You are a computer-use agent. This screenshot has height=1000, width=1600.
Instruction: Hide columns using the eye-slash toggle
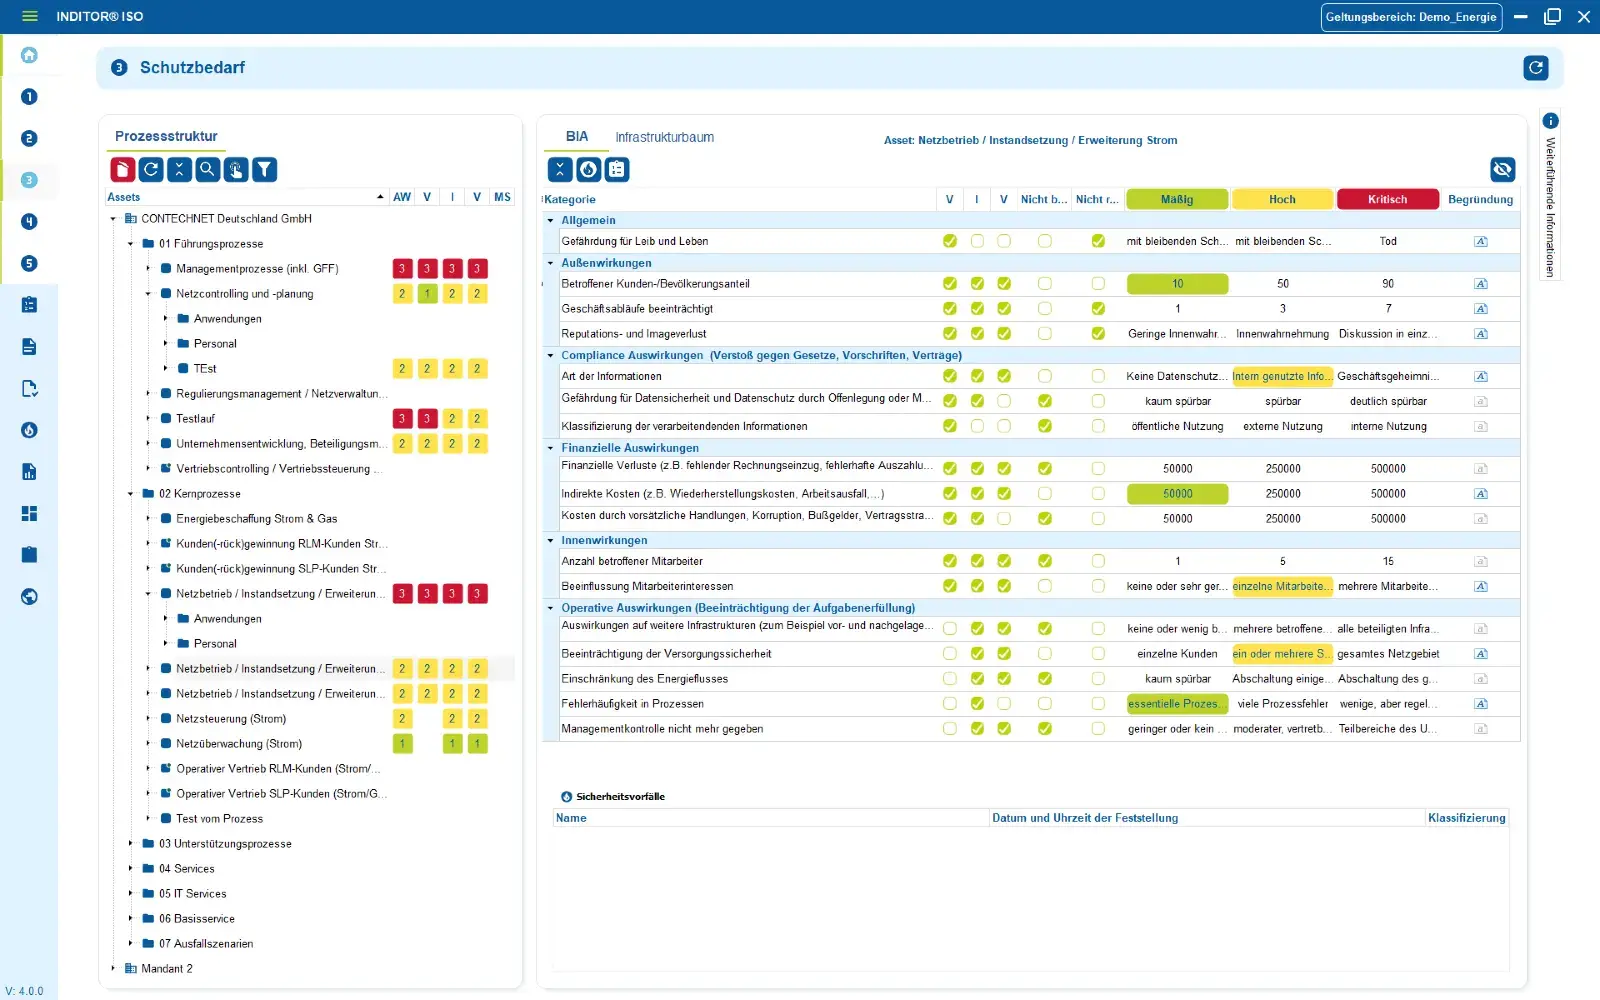tap(1502, 169)
